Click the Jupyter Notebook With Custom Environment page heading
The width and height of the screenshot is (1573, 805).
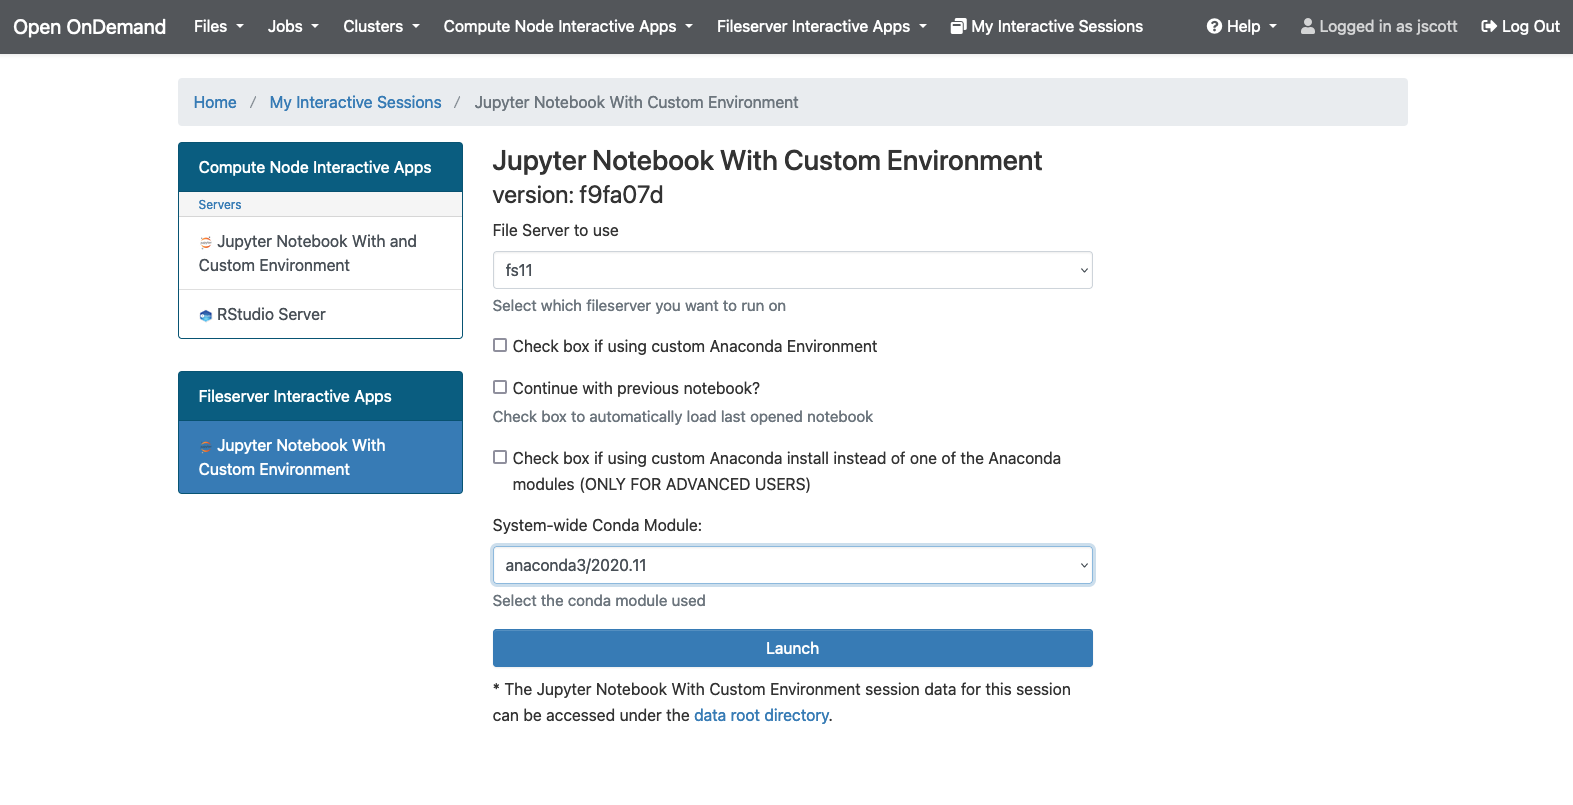tap(767, 161)
